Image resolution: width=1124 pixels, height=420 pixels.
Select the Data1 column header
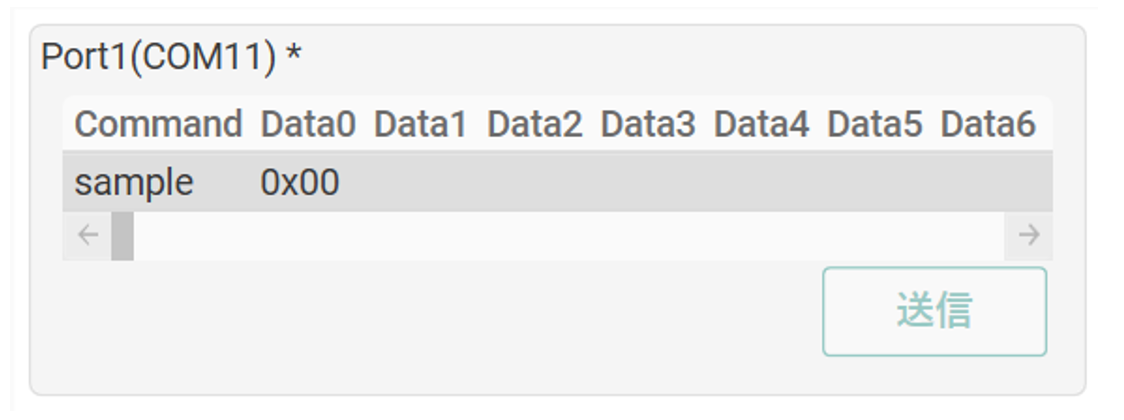click(x=420, y=125)
